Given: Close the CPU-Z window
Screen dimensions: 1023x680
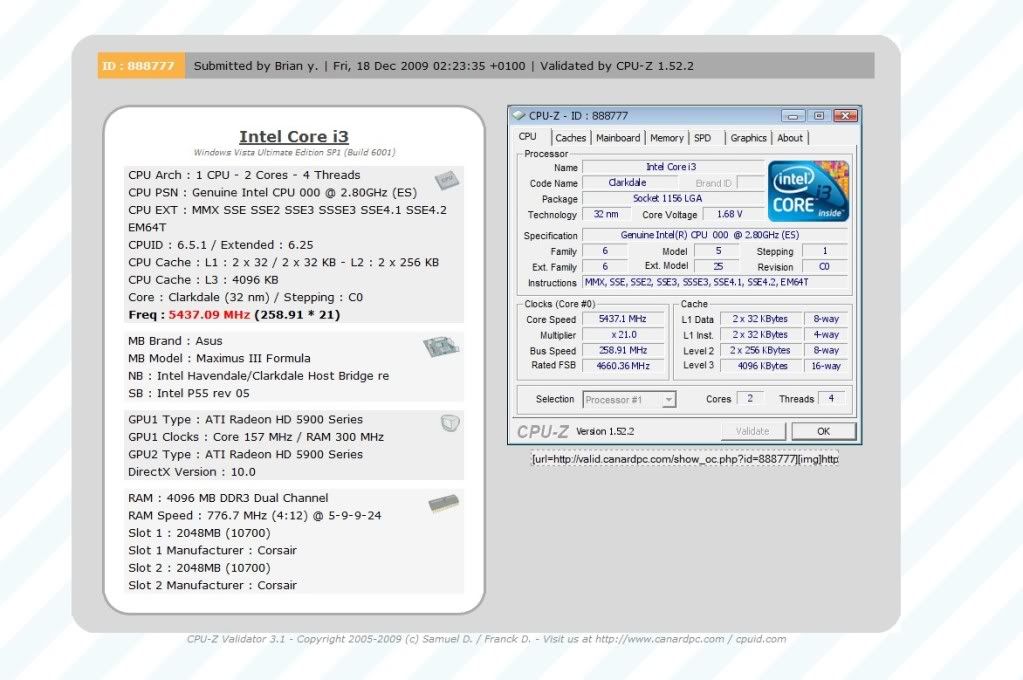Looking at the screenshot, I should click(x=846, y=116).
